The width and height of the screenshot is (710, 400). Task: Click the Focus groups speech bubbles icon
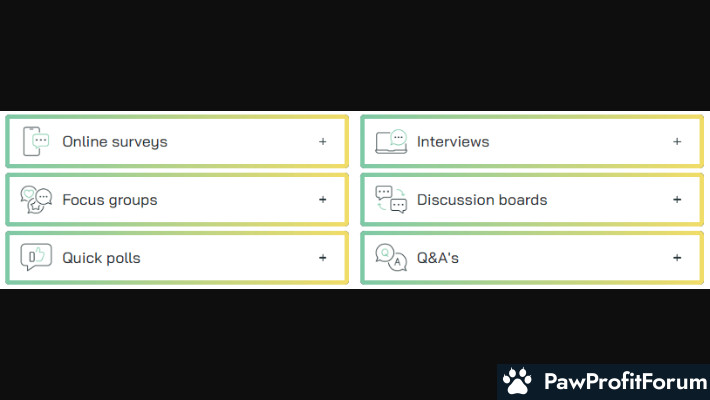(x=36, y=199)
